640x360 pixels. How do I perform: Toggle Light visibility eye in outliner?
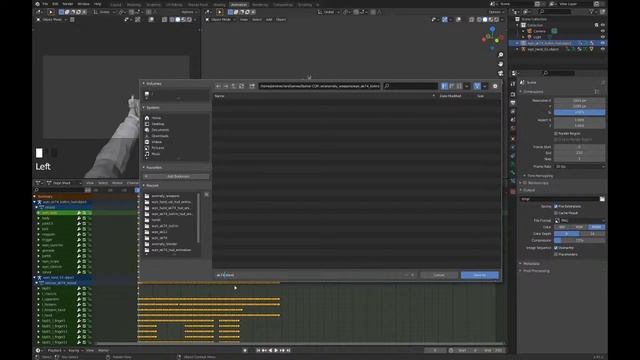point(602,37)
